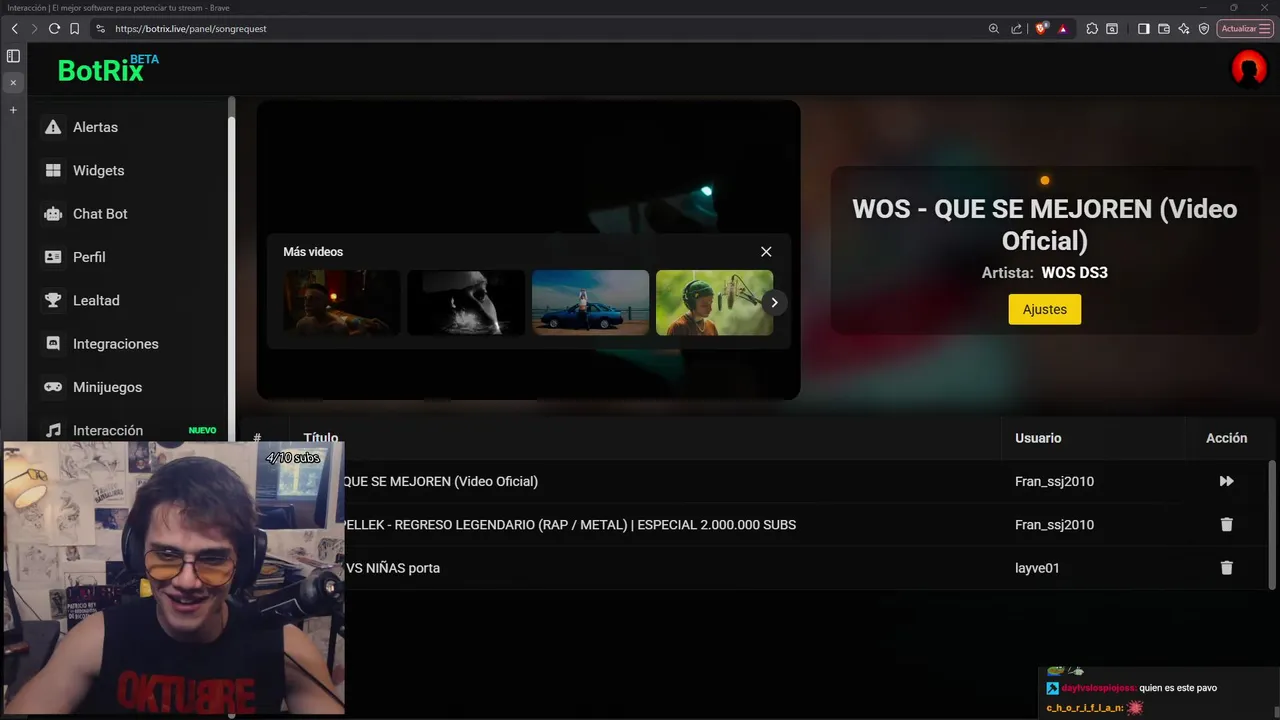The width and height of the screenshot is (1280, 720).
Task: Click the REGRESO LEGENDARIO queue title
Action: click(570, 524)
